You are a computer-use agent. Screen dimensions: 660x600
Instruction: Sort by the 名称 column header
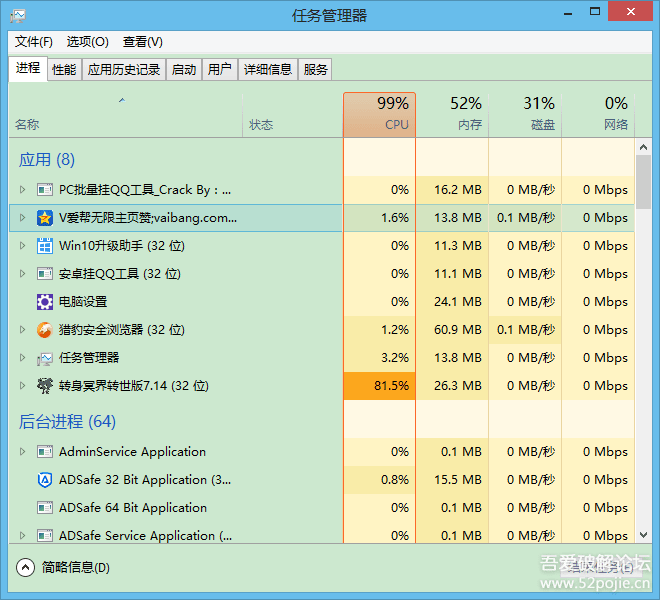coord(125,115)
